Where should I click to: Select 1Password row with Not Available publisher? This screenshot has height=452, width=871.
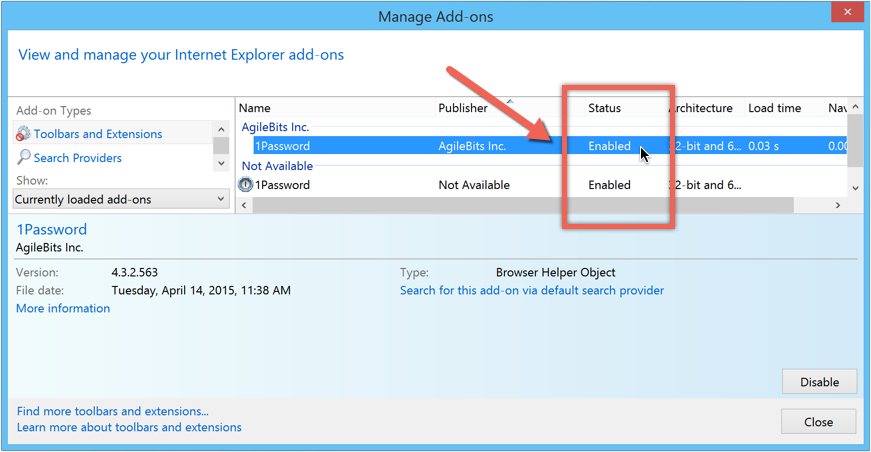(x=542, y=185)
